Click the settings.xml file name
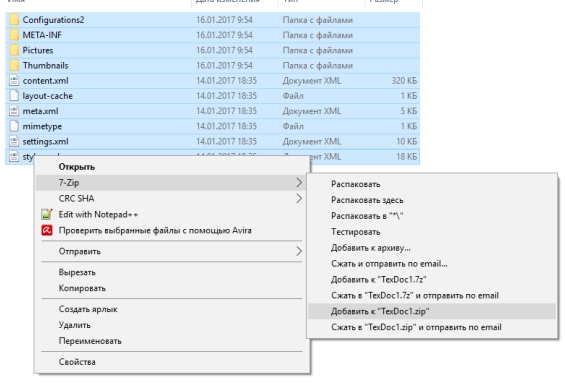 [45, 141]
